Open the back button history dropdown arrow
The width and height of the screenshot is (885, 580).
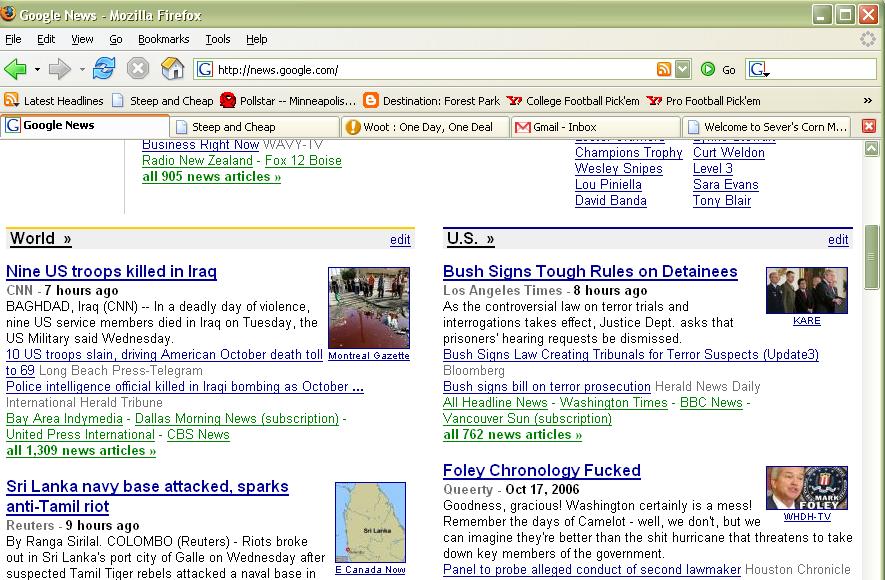pos(37,70)
